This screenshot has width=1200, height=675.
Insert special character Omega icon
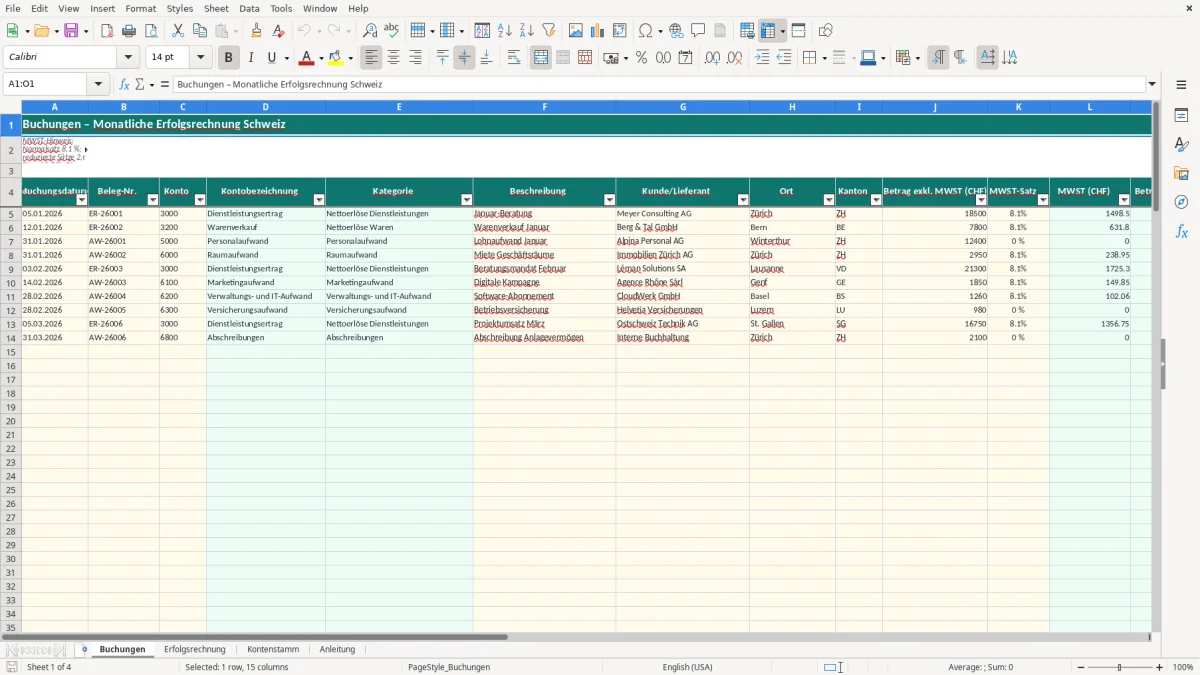coord(645,31)
